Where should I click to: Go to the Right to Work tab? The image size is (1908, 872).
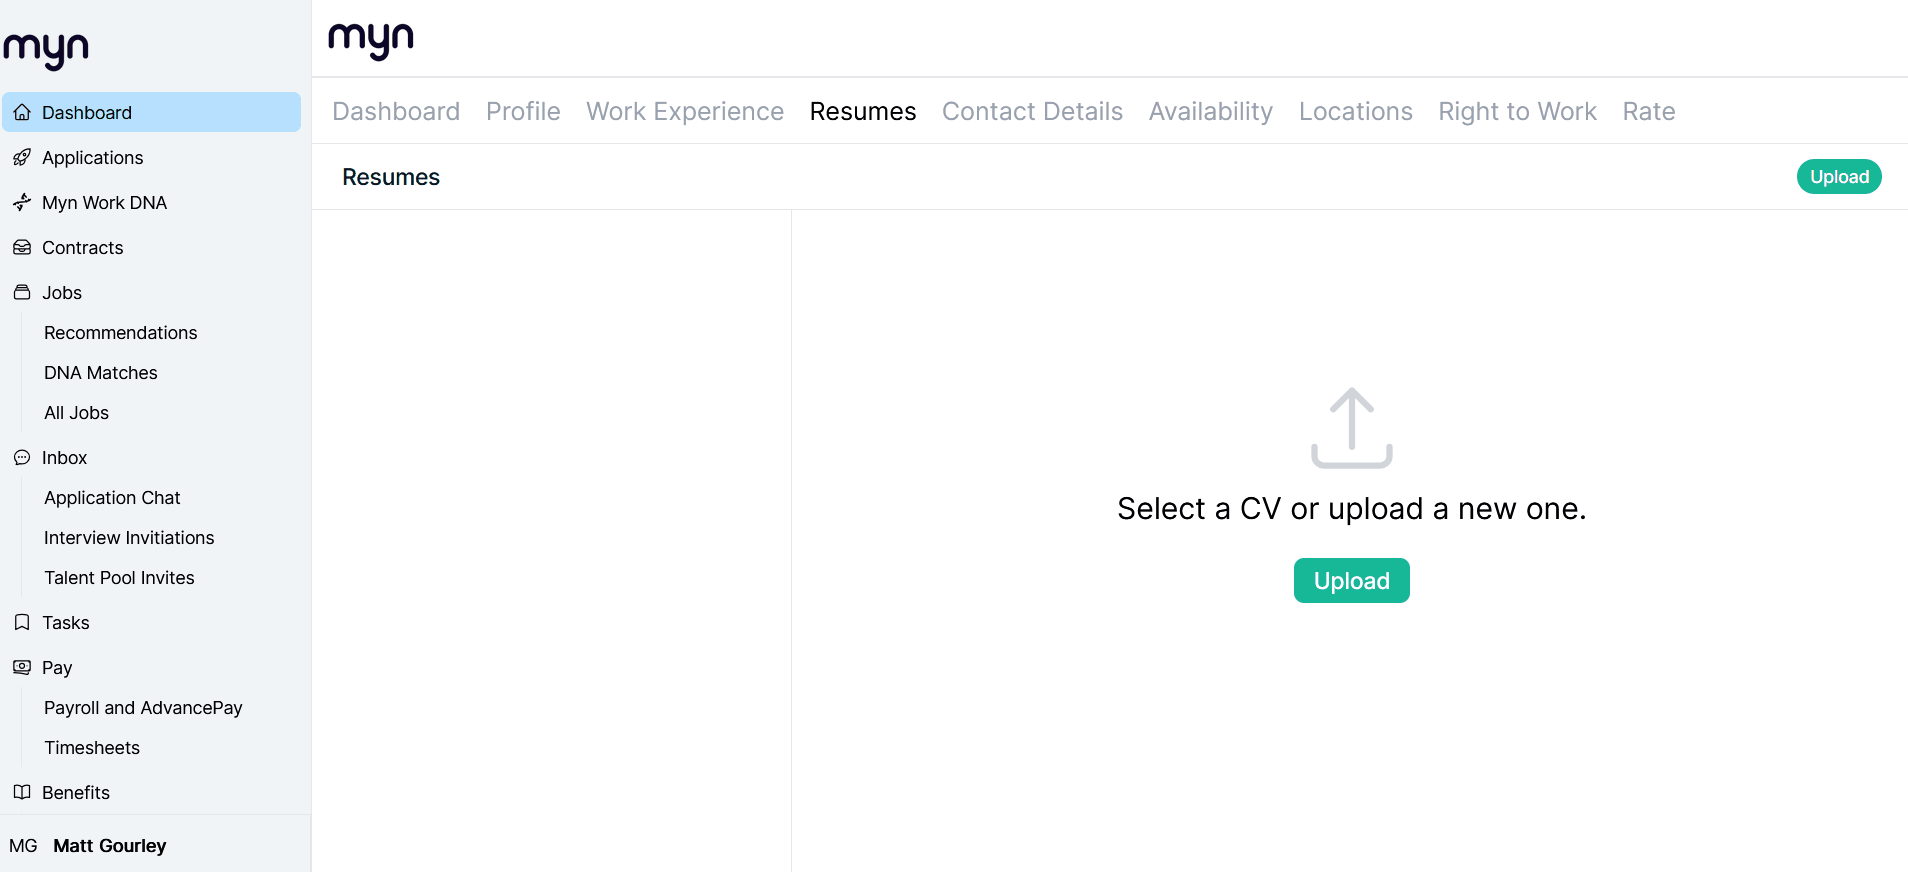1517,111
